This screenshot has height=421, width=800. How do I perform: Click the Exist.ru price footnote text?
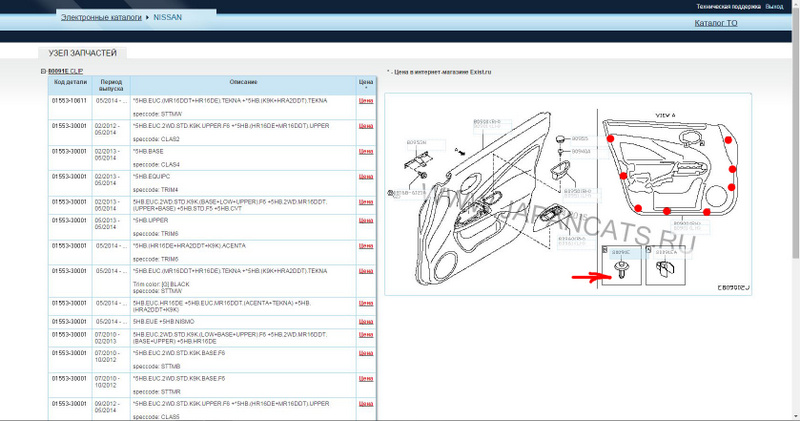(439, 72)
